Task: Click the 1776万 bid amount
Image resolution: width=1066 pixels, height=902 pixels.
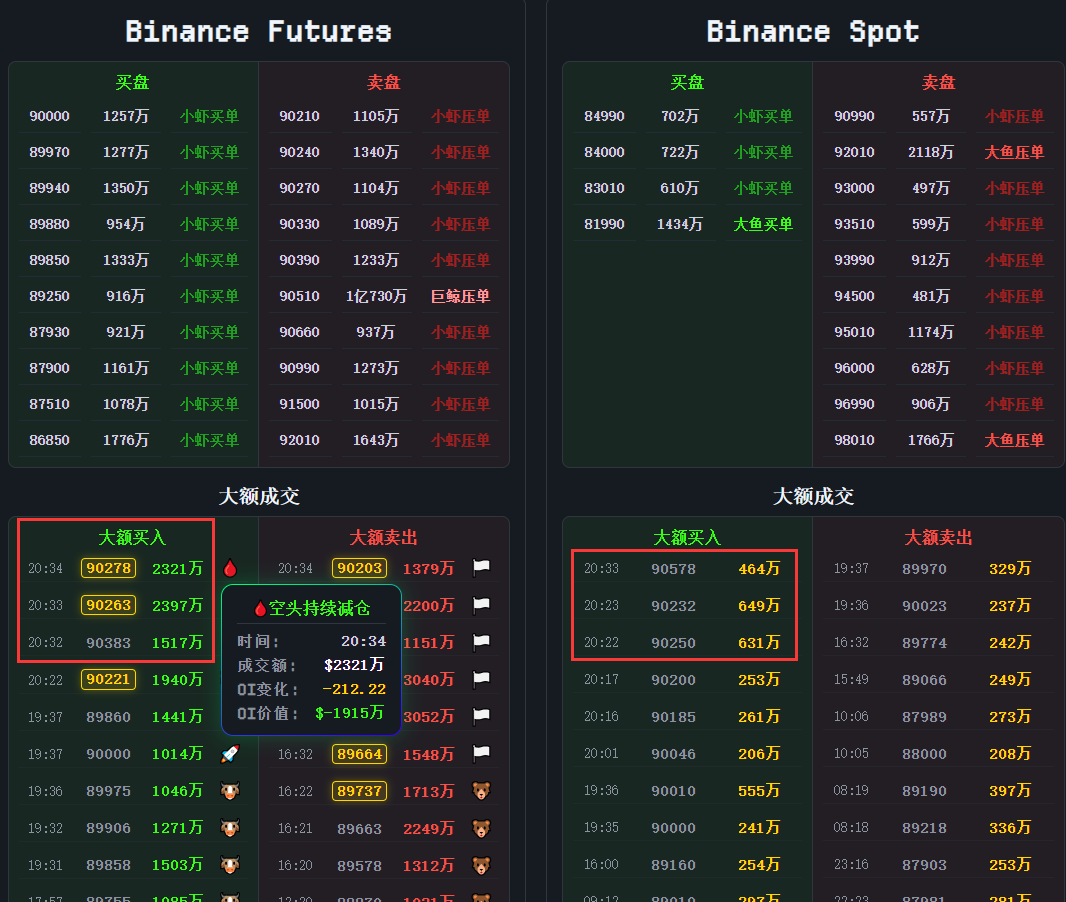Action: coord(126,440)
